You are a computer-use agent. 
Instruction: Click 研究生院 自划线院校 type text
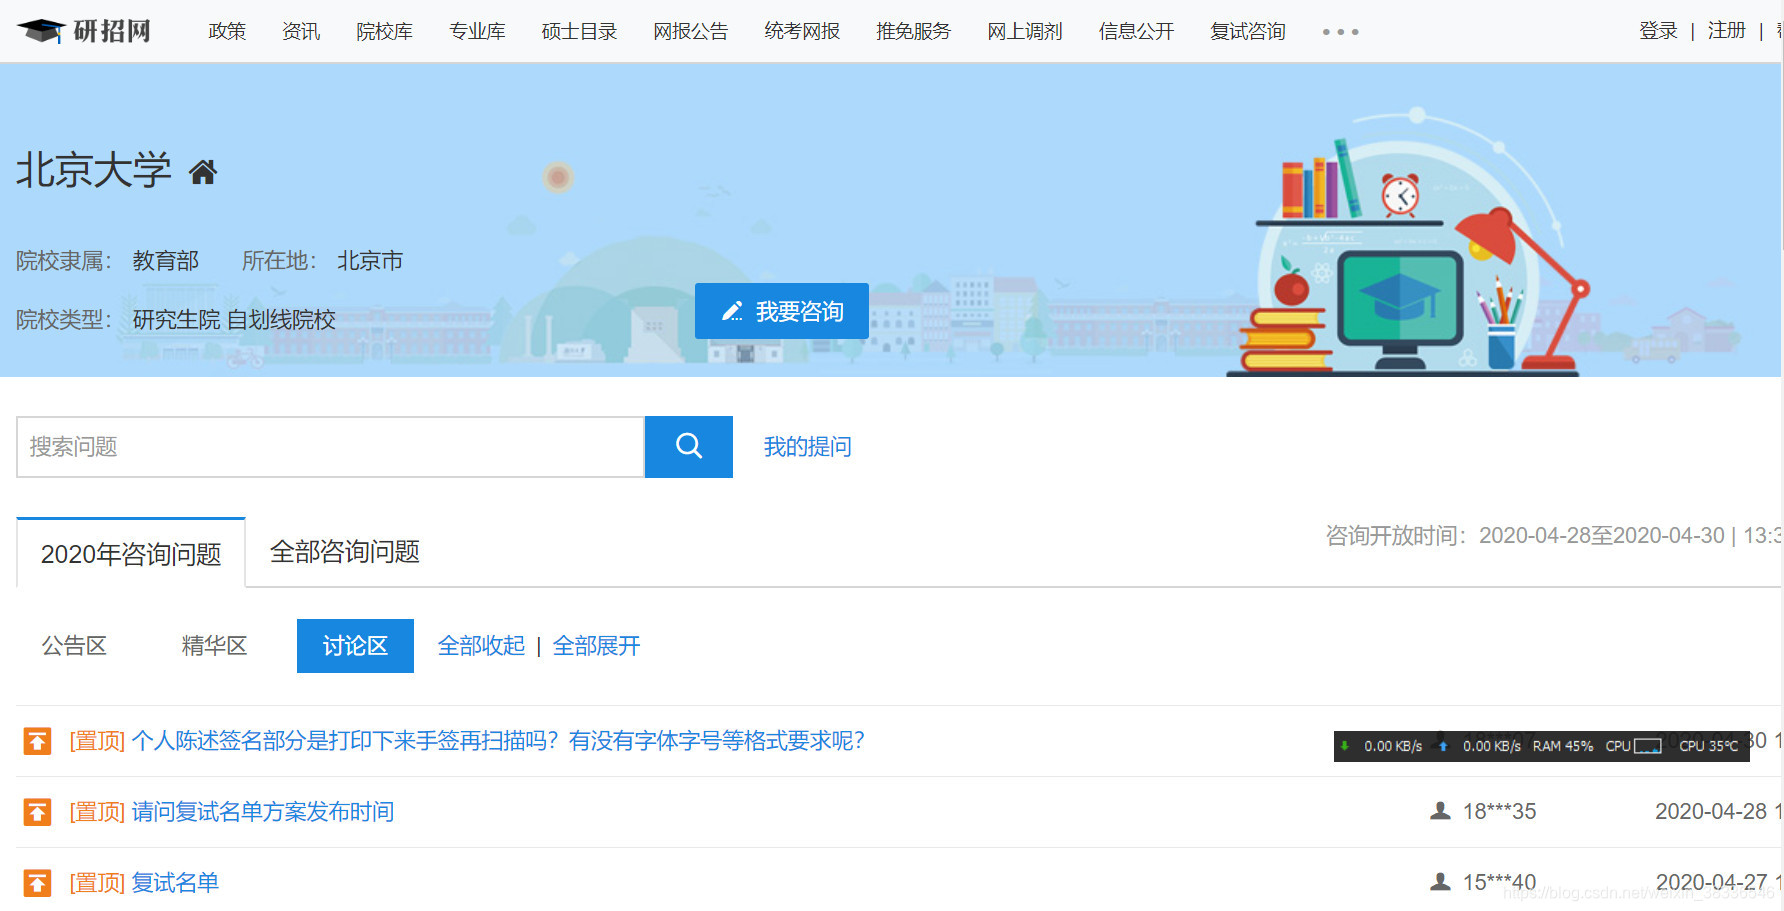pyautogui.click(x=234, y=320)
